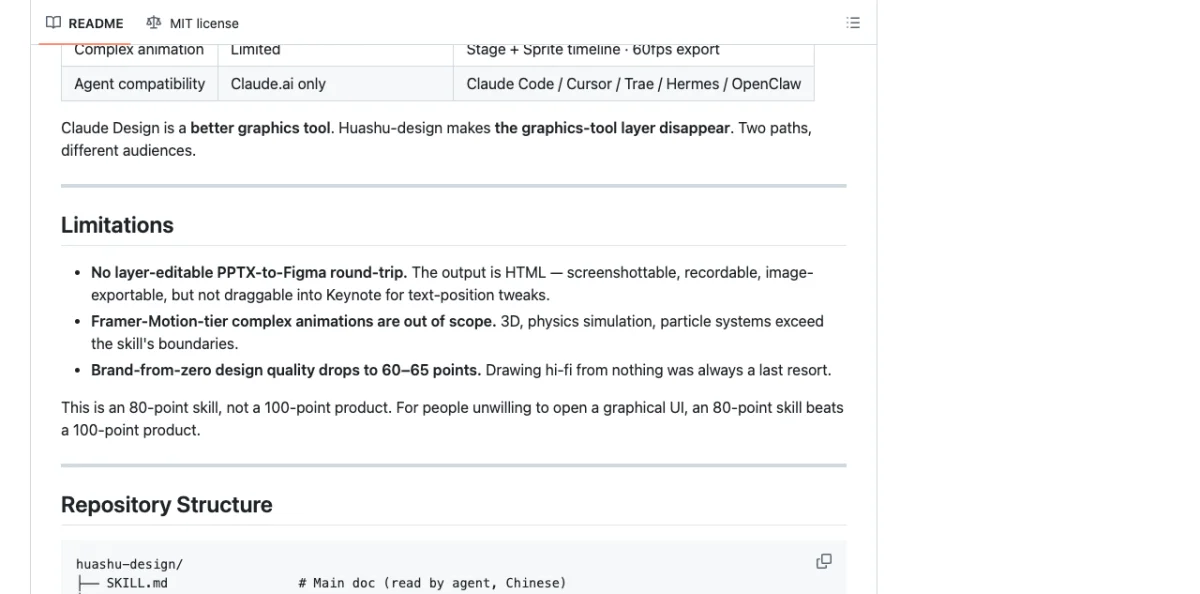Click '# Main doc (read by agent, Chinese)' comment
This screenshot has width=1200, height=594.
coord(432,583)
